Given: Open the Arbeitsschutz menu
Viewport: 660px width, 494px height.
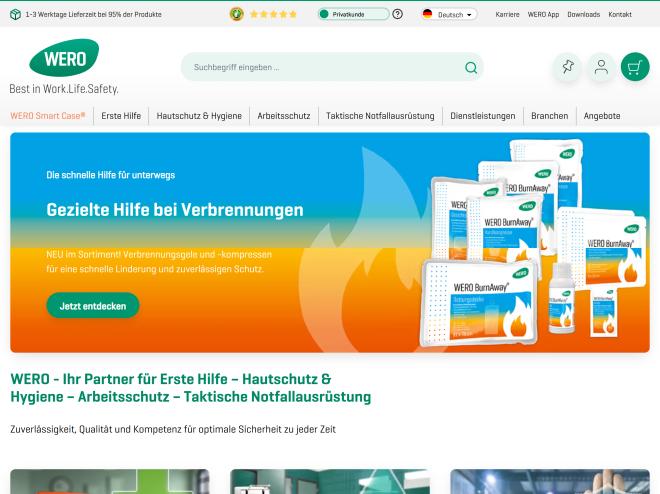Looking at the screenshot, I should [284, 116].
